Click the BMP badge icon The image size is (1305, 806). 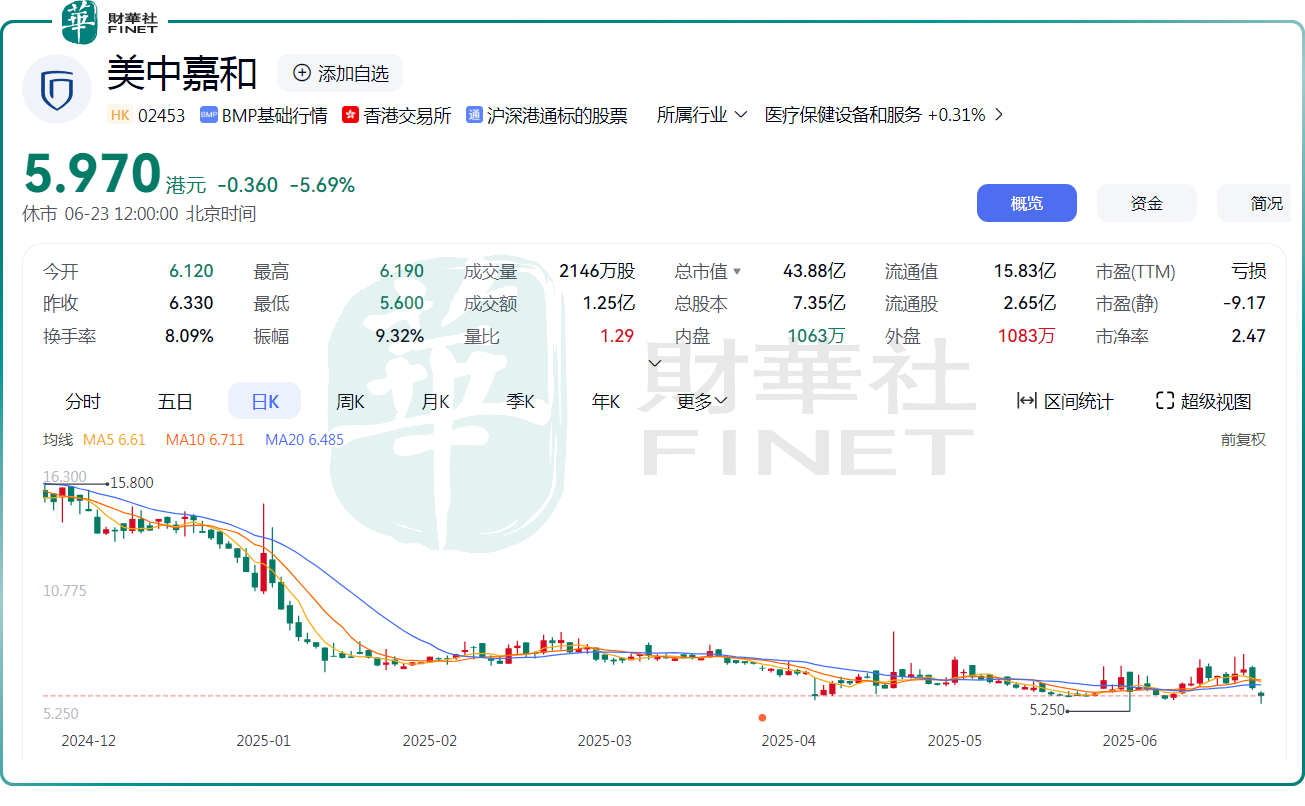coord(209,115)
